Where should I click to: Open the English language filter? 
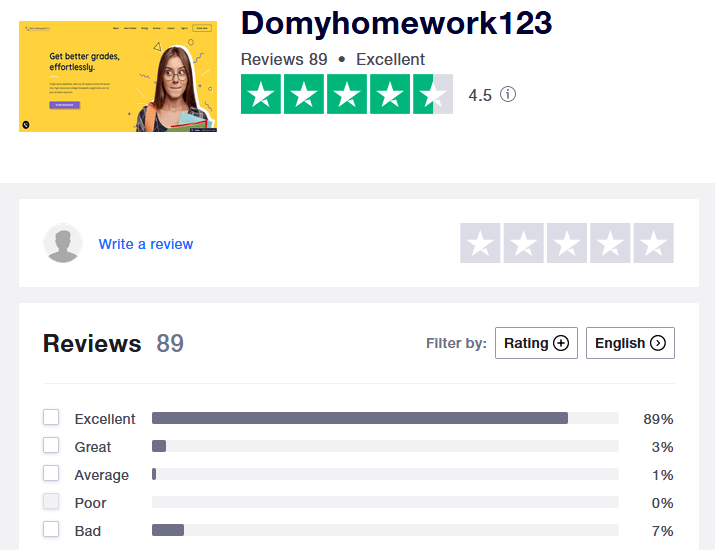630,343
